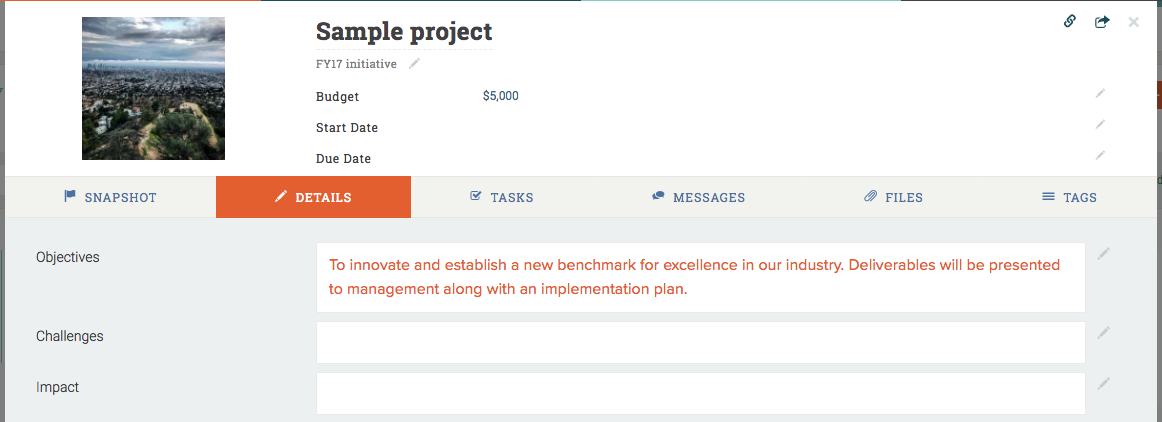Image resolution: width=1162 pixels, height=422 pixels.
Task: Click the Sample project title
Action: pyautogui.click(x=404, y=32)
